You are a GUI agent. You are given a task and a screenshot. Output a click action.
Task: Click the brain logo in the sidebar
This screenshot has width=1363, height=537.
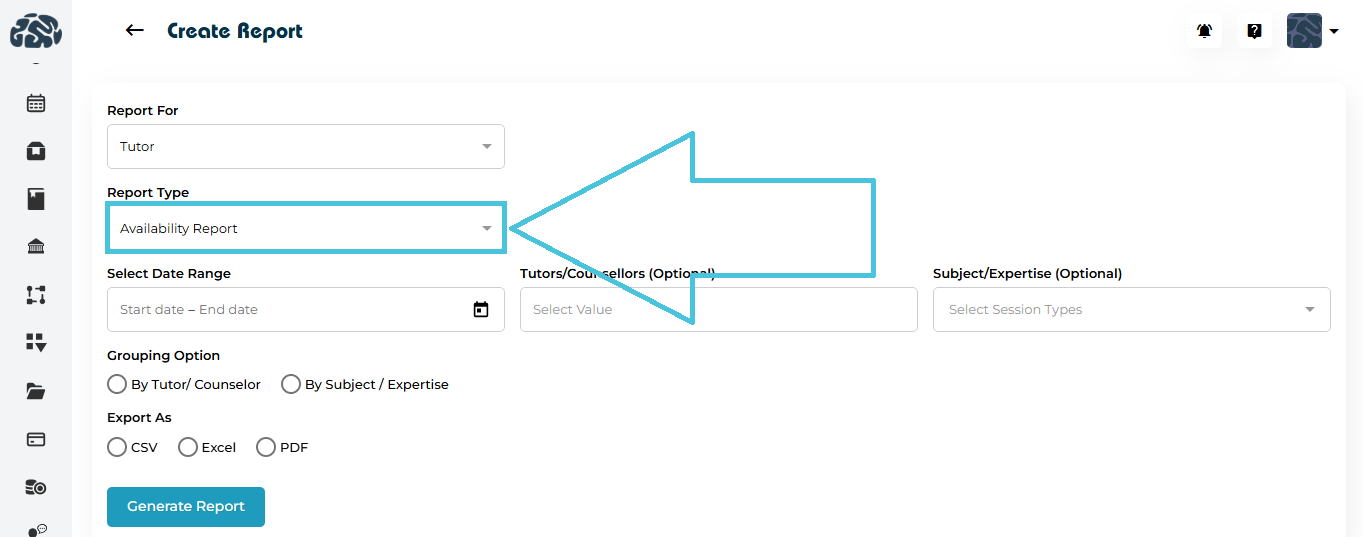[x=36, y=31]
